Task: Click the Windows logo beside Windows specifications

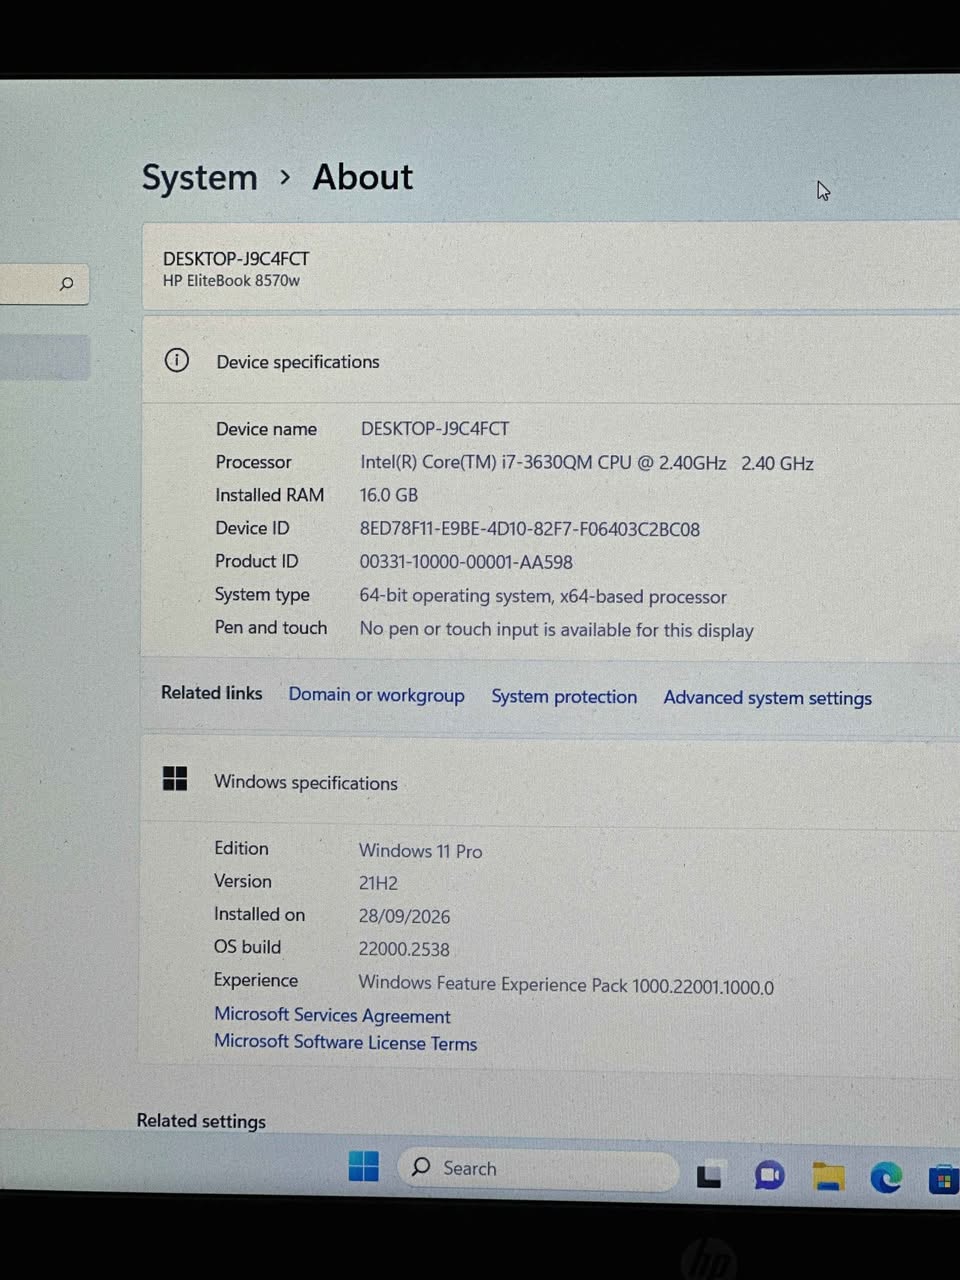Action: tap(175, 779)
